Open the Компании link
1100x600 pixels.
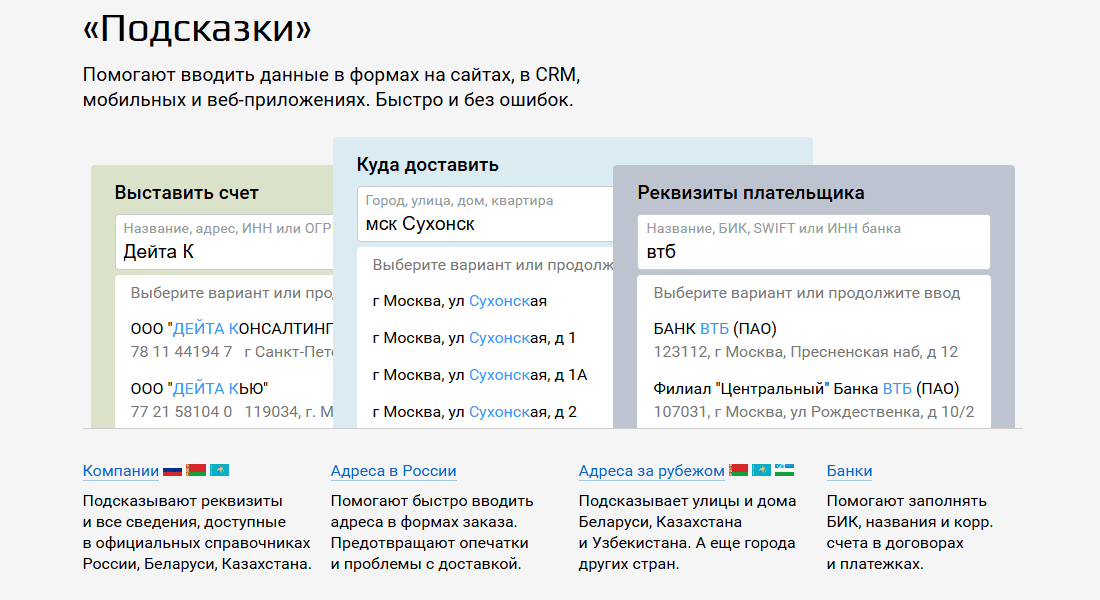click(x=121, y=471)
